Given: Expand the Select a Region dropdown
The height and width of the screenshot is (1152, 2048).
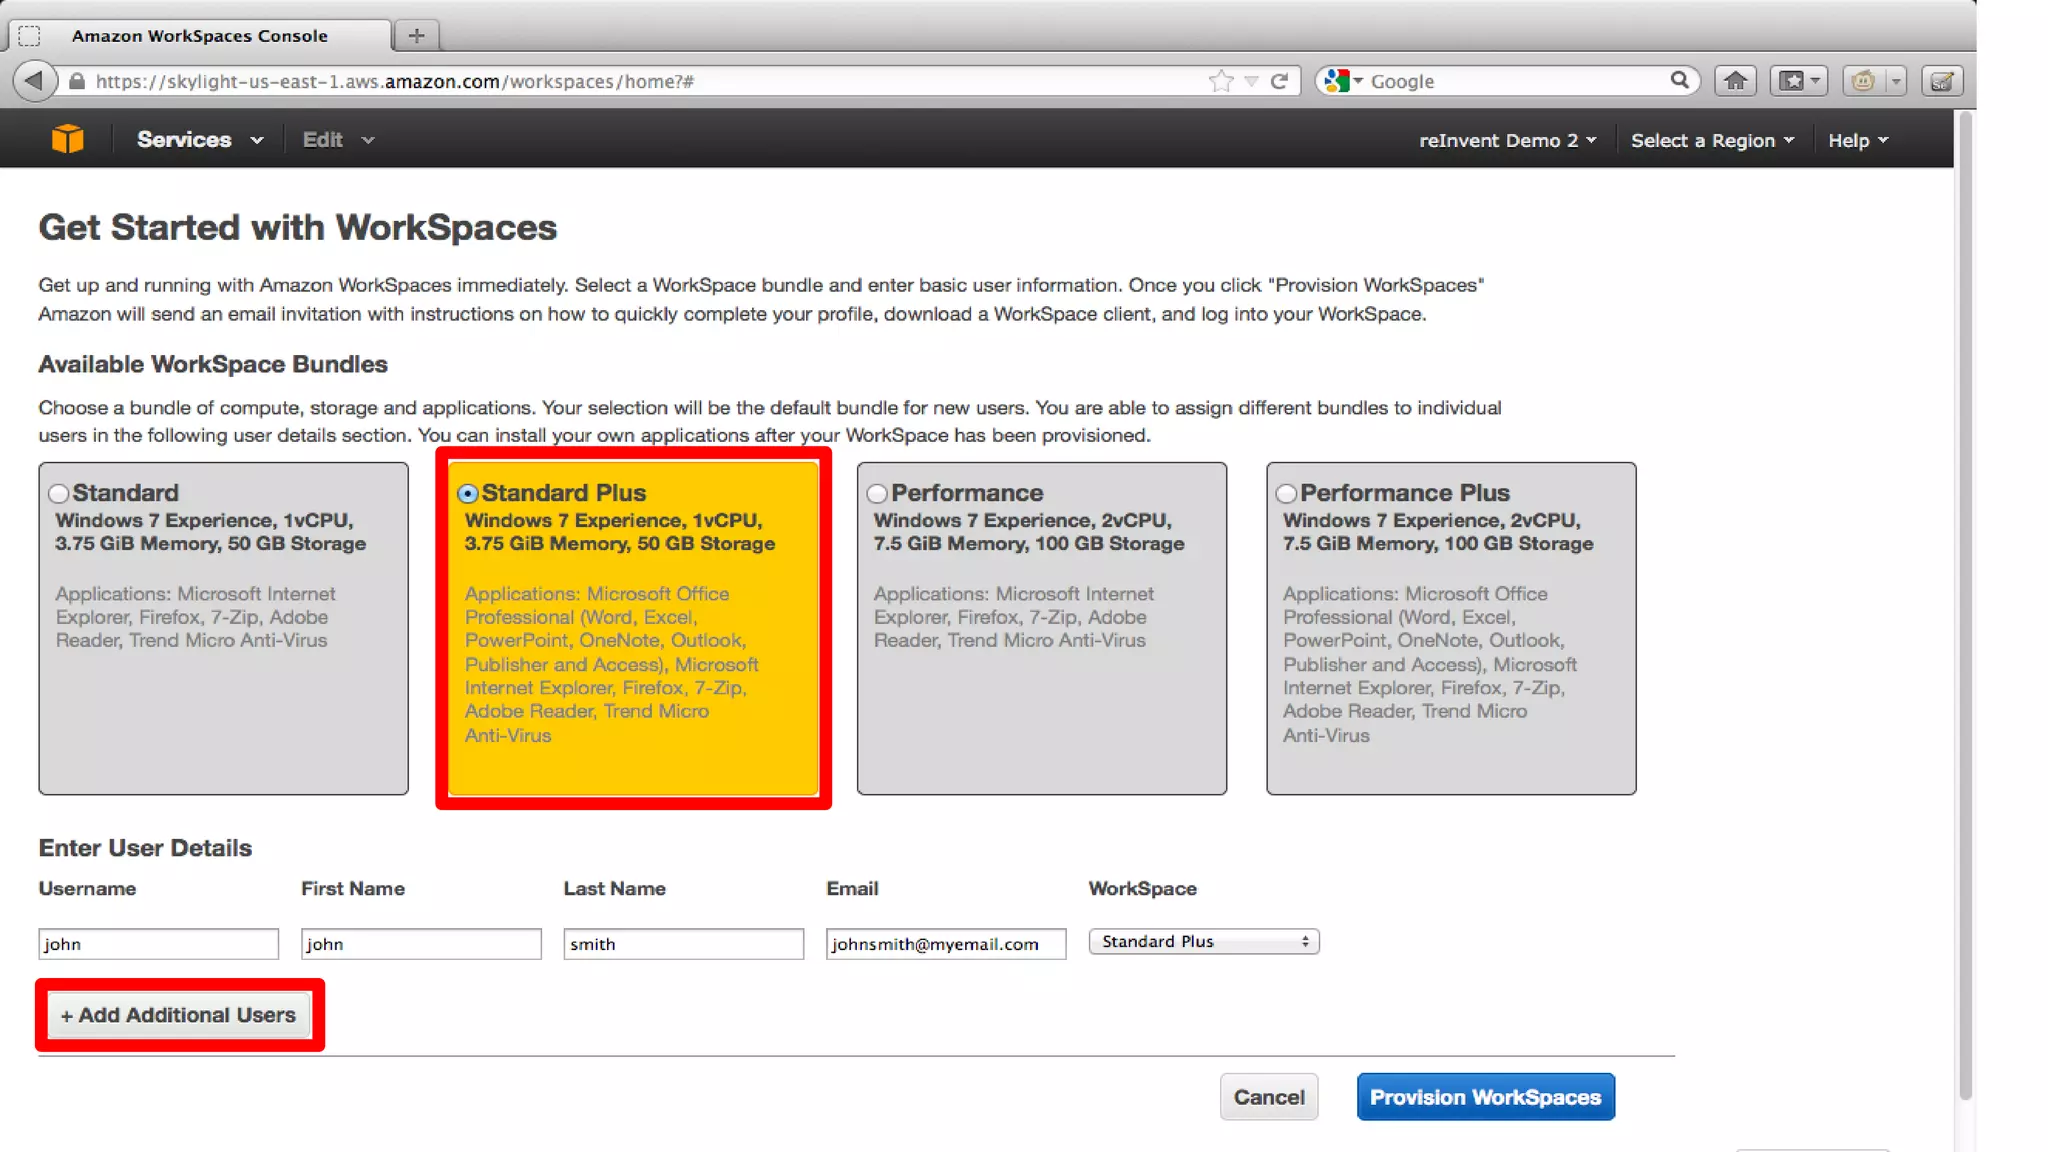Looking at the screenshot, I should pyautogui.click(x=1712, y=141).
